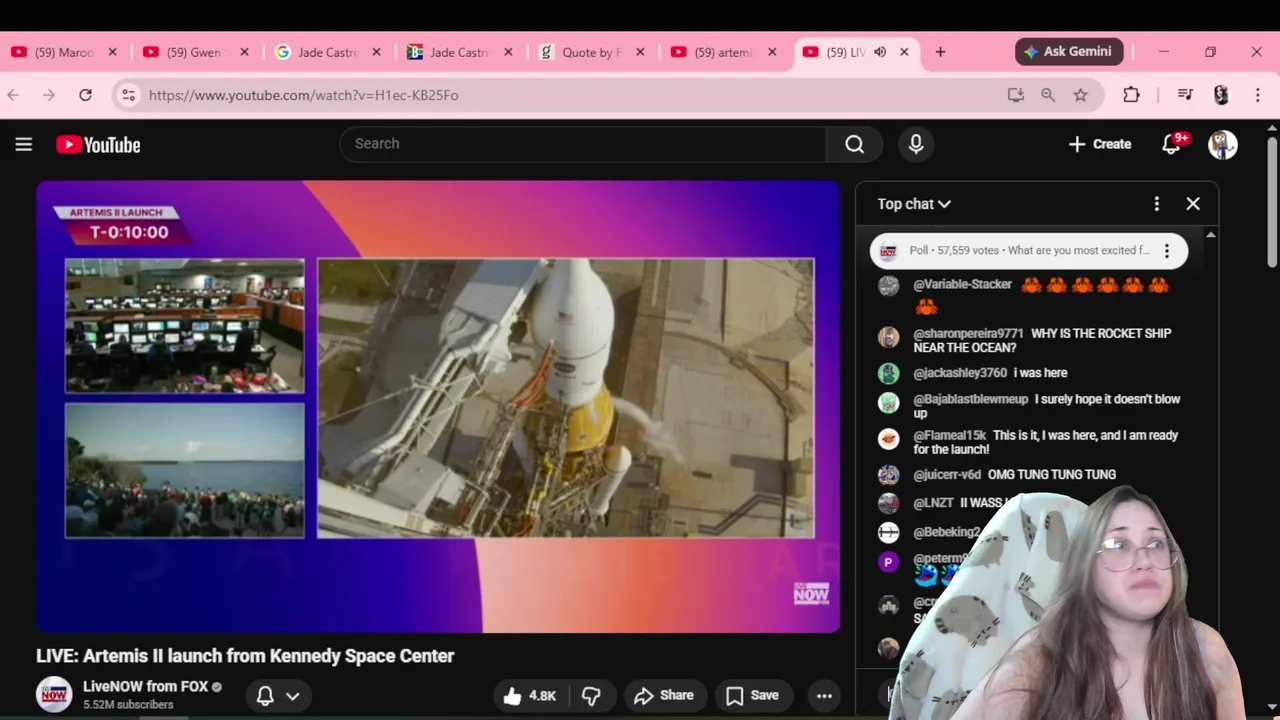The image size is (1280, 720).
Task: Open the media control icon
Action: pos(1185,95)
